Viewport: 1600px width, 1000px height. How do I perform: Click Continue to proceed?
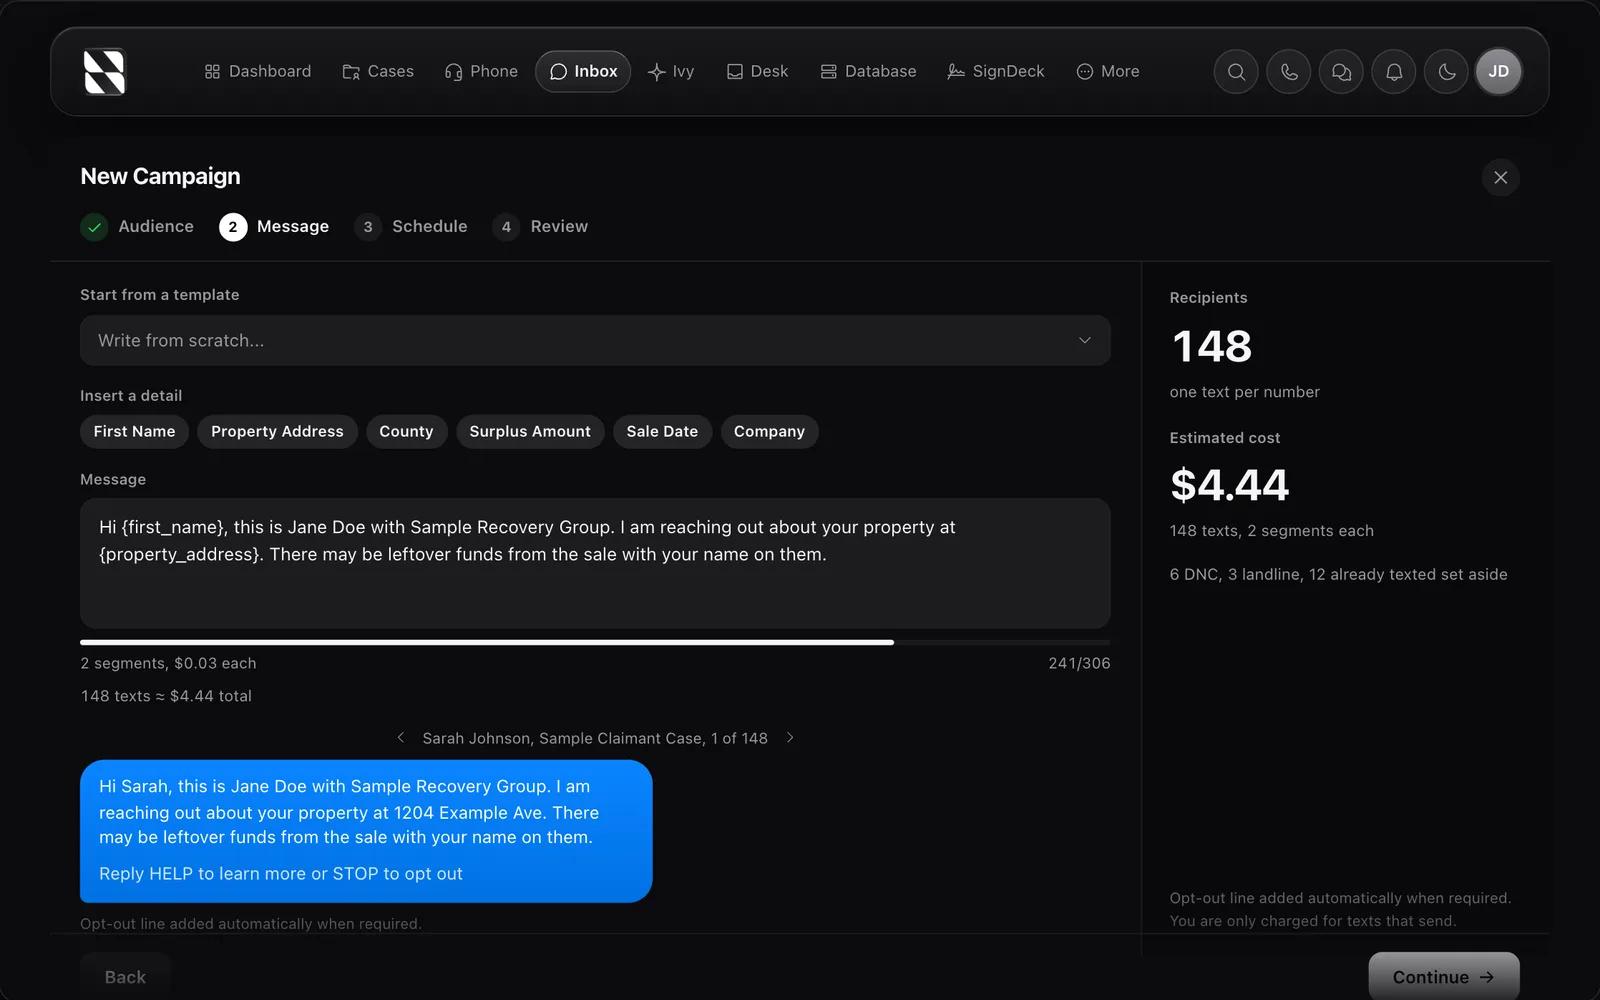click(x=1444, y=977)
